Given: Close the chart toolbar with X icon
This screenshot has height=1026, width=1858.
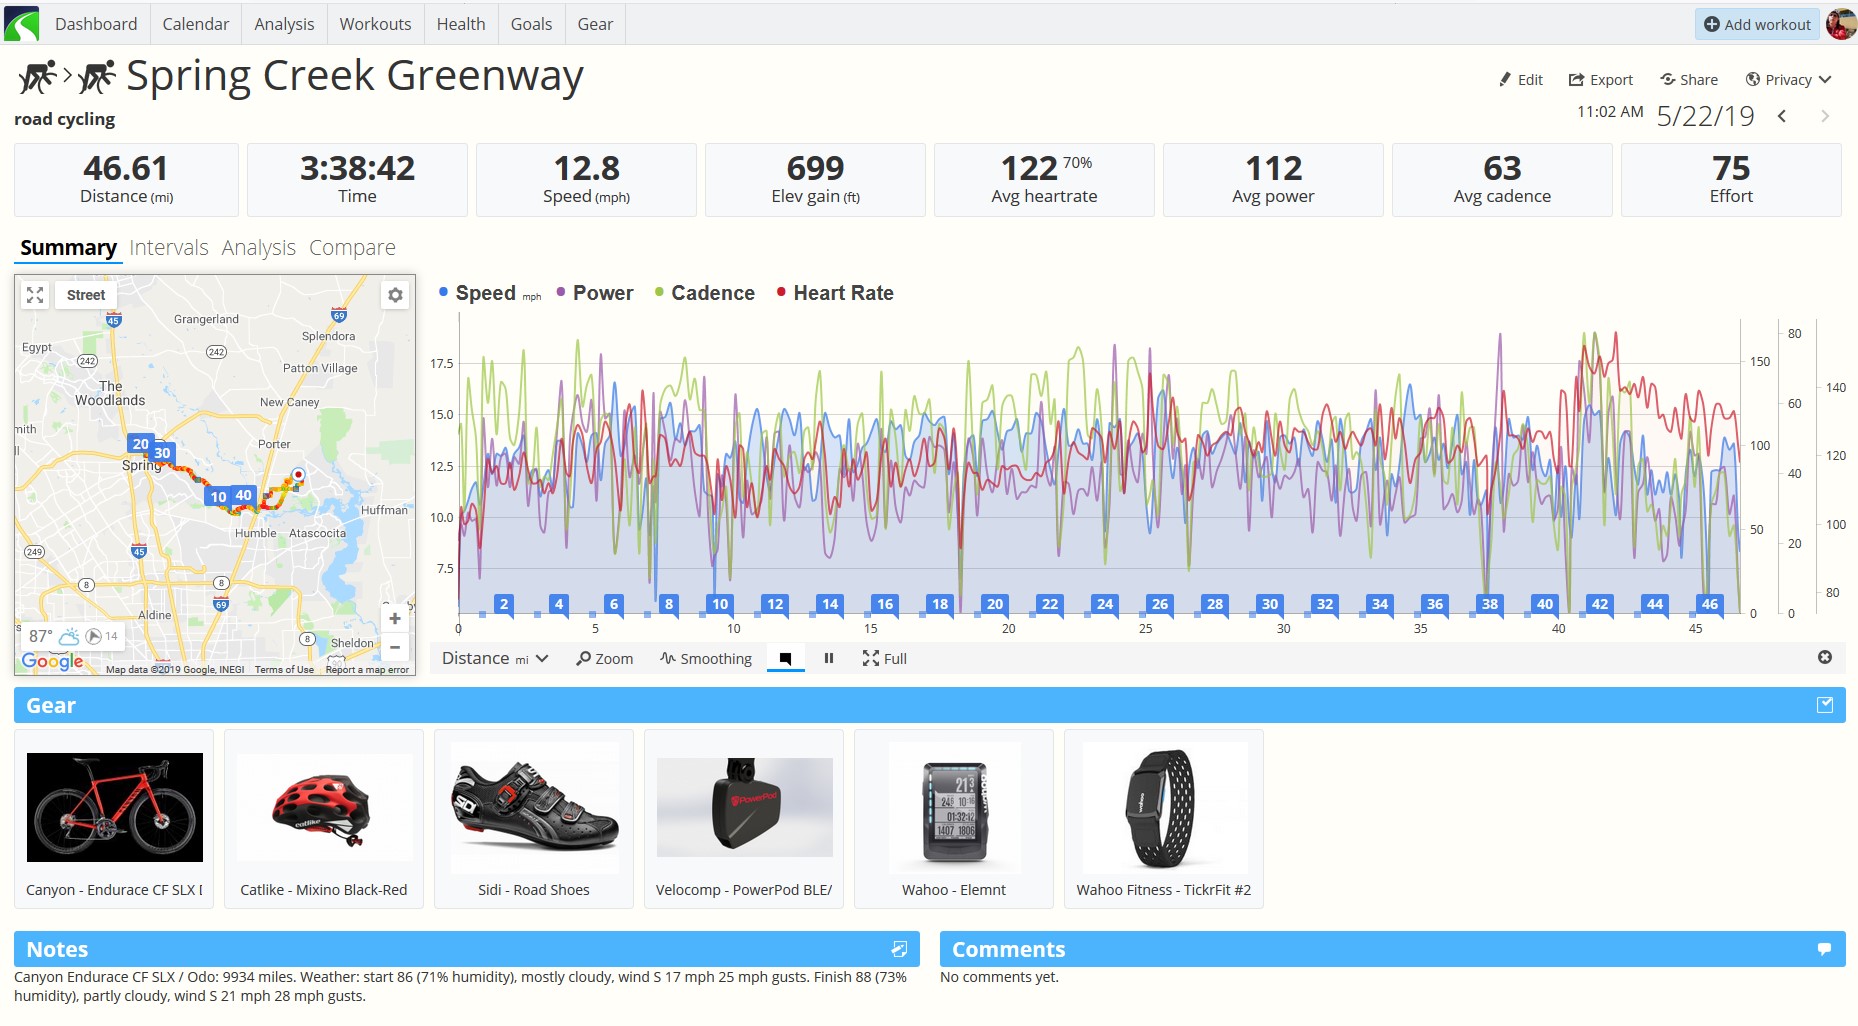Looking at the screenshot, I should point(1824,657).
